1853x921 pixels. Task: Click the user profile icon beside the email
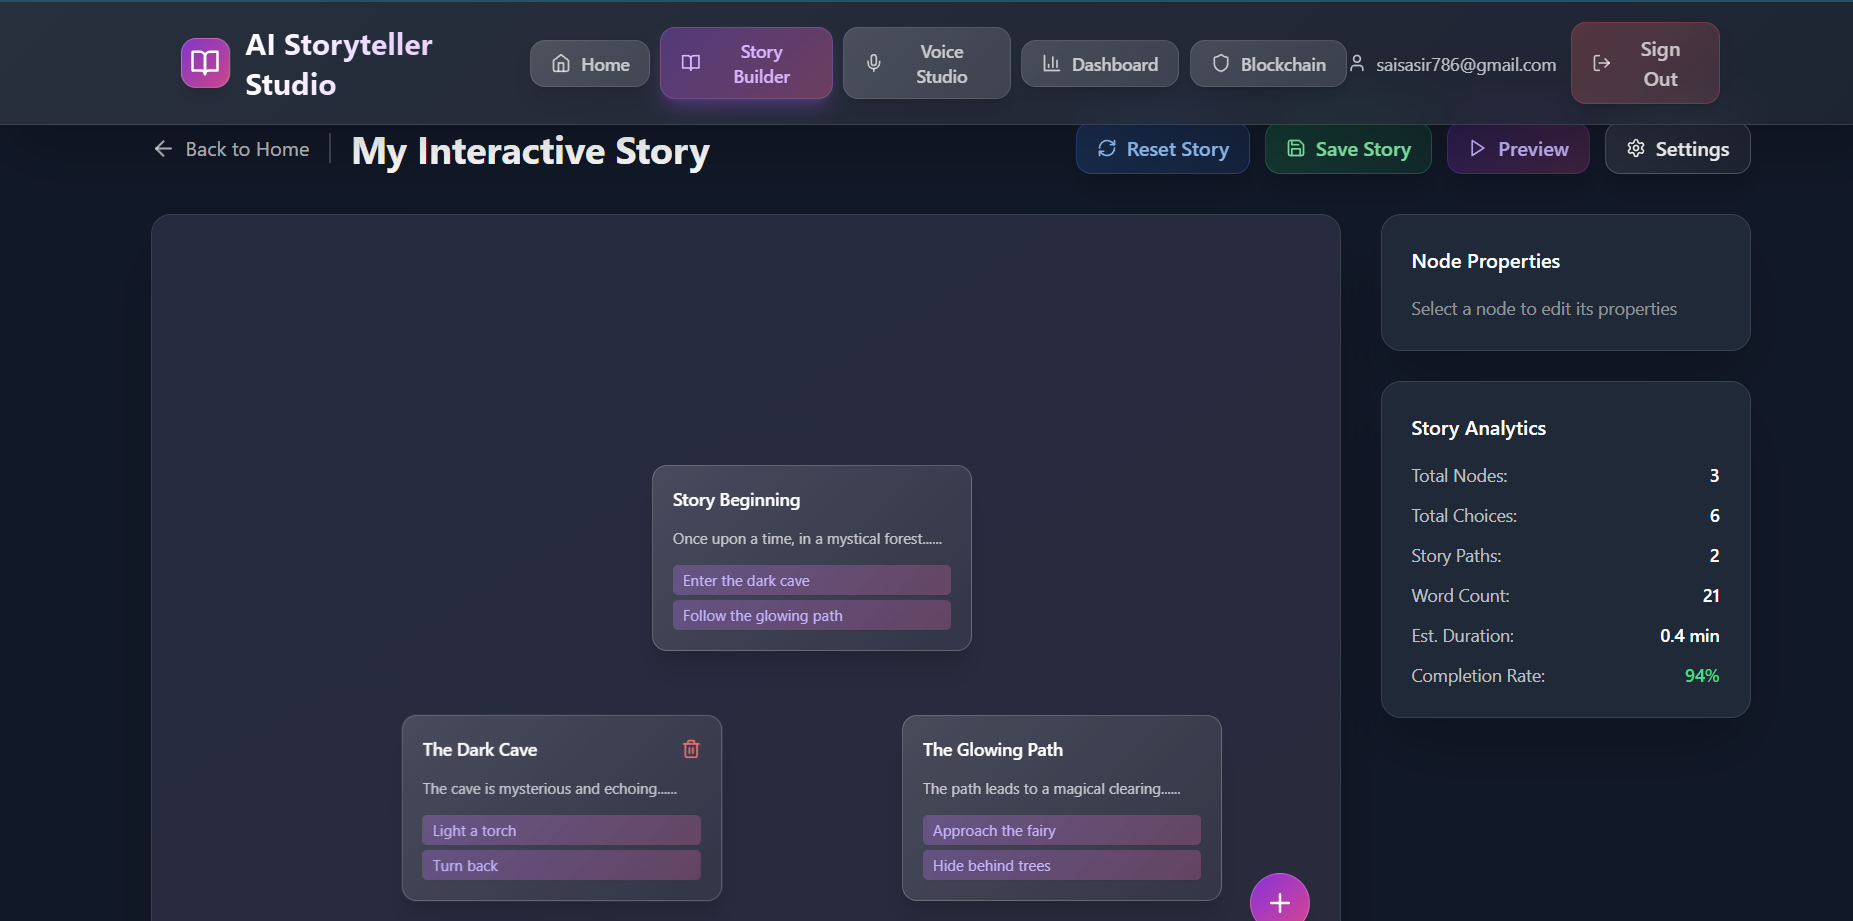click(x=1357, y=64)
